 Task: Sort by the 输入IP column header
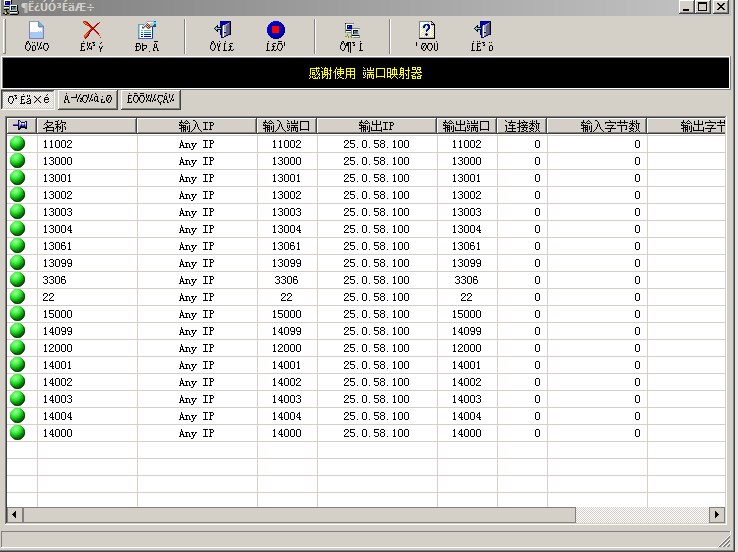click(196, 126)
